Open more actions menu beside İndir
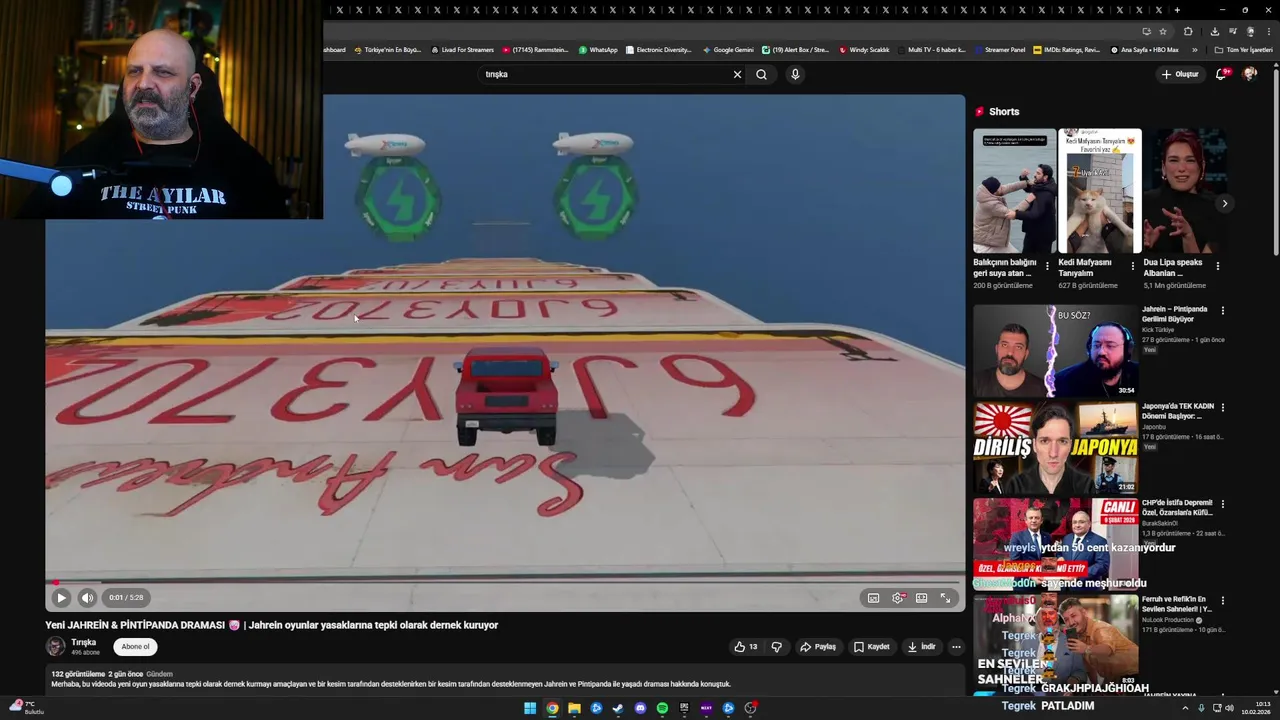 coord(956,647)
